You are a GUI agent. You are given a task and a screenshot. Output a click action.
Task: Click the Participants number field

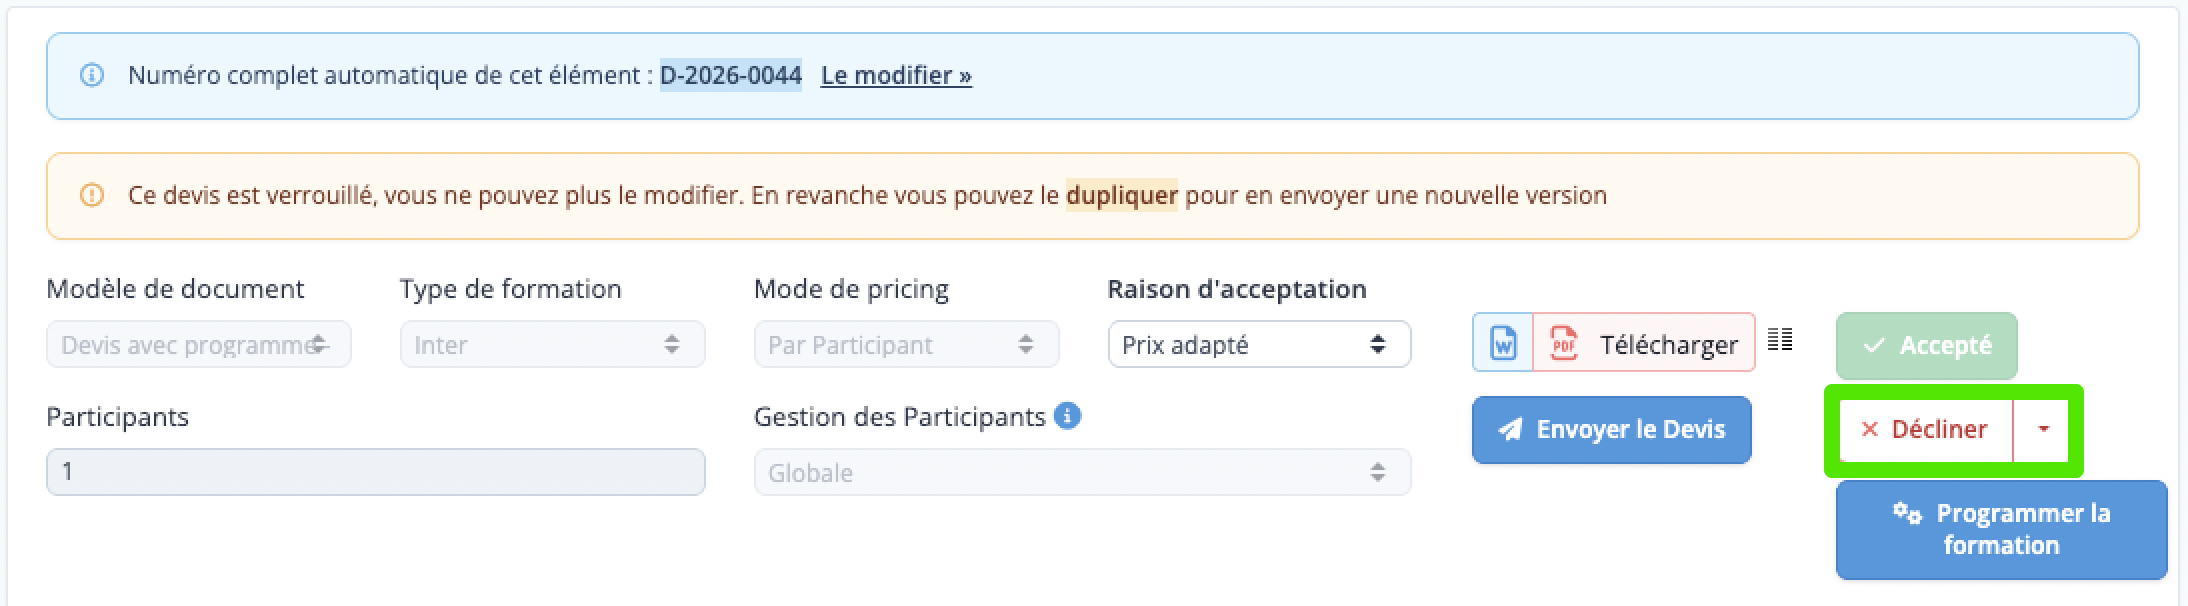[x=376, y=472]
